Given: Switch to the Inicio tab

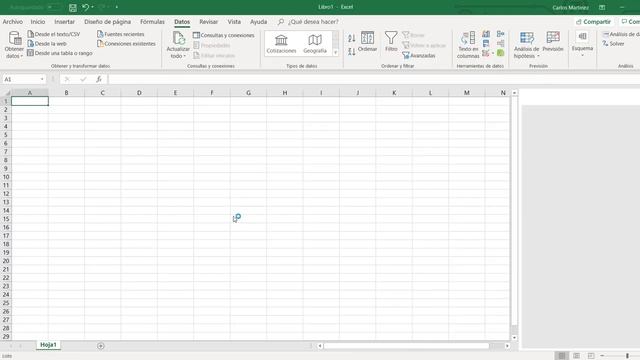Looking at the screenshot, I should click(x=38, y=22).
